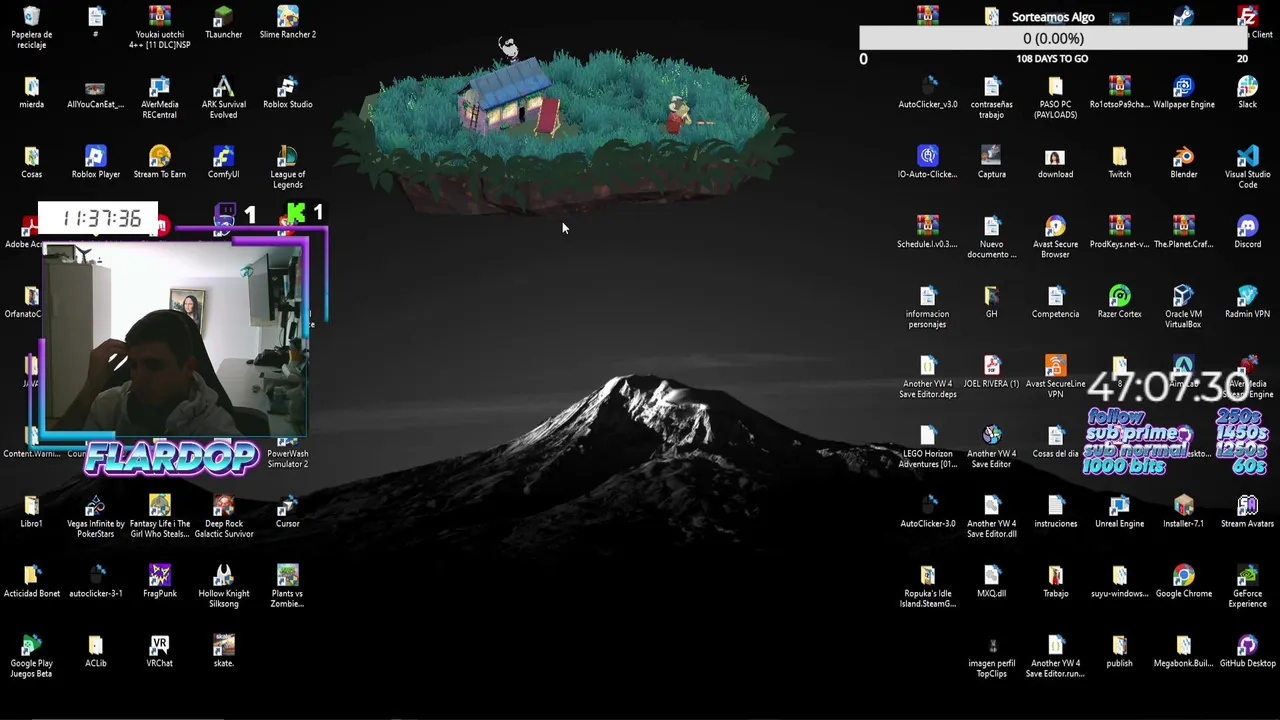Select Avast Secure Browser icon
The height and width of the screenshot is (720, 1280).
(x=1055, y=227)
